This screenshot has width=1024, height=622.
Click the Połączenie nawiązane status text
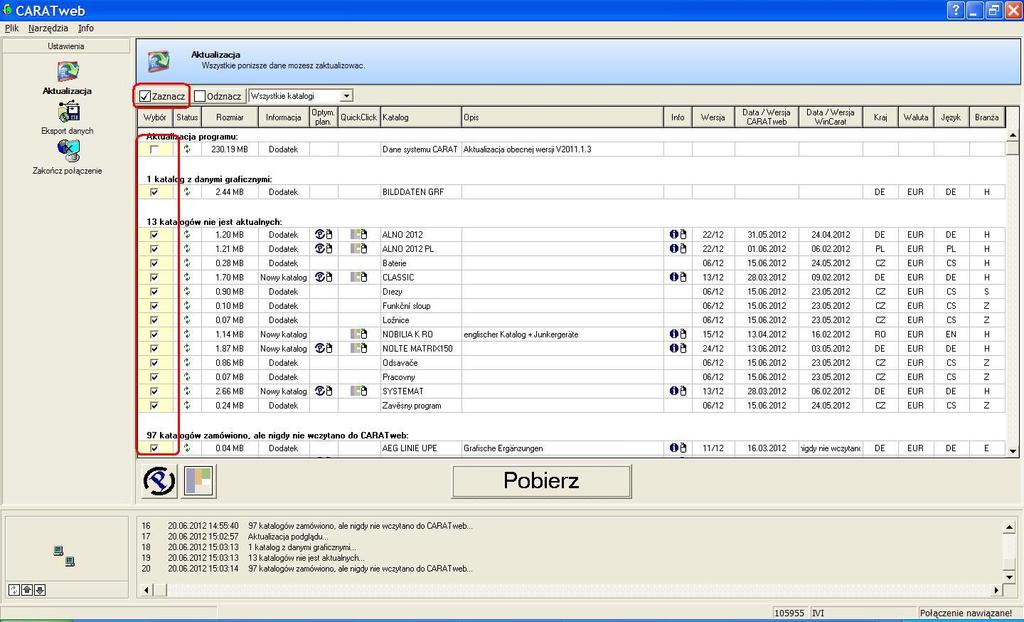tap(967, 613)
